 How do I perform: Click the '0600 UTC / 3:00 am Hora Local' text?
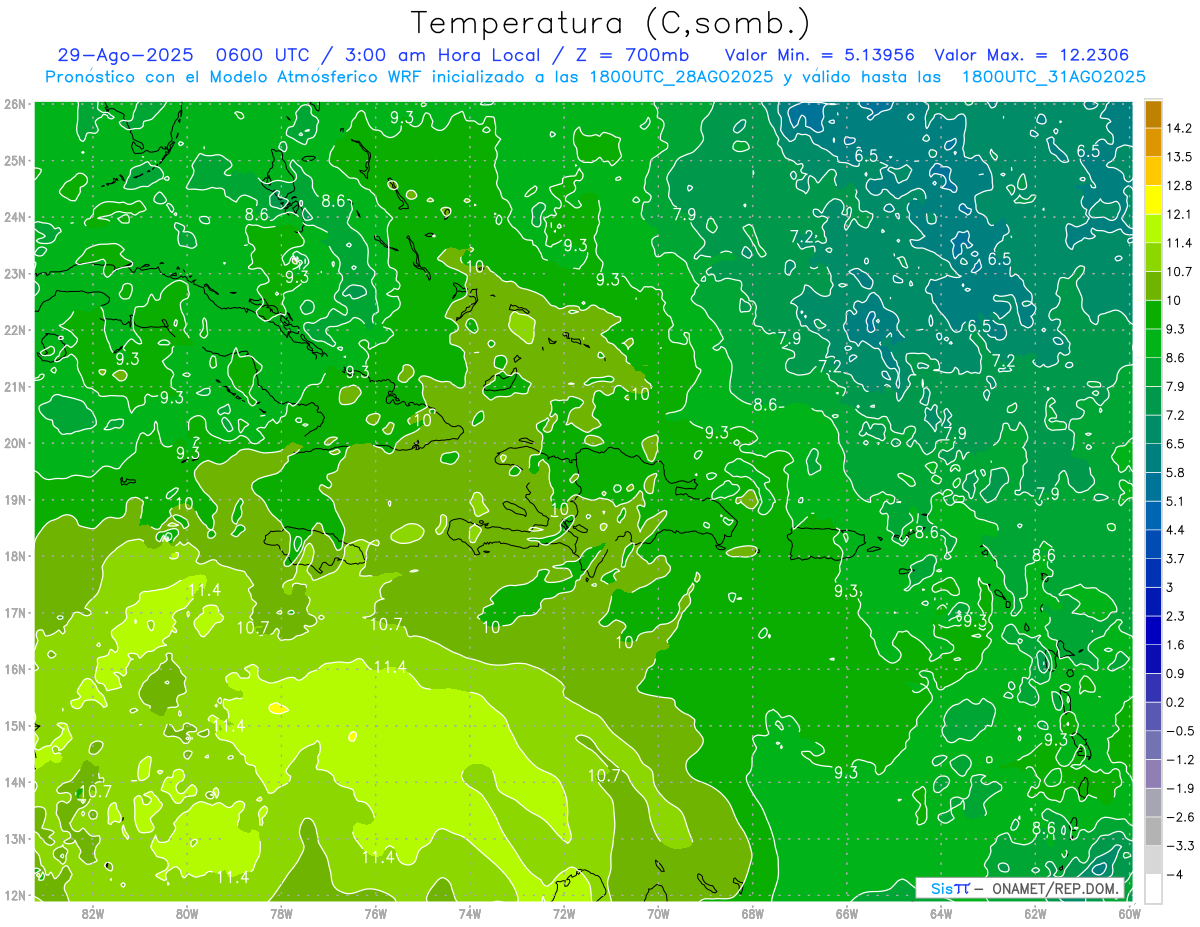click(380, 55)
